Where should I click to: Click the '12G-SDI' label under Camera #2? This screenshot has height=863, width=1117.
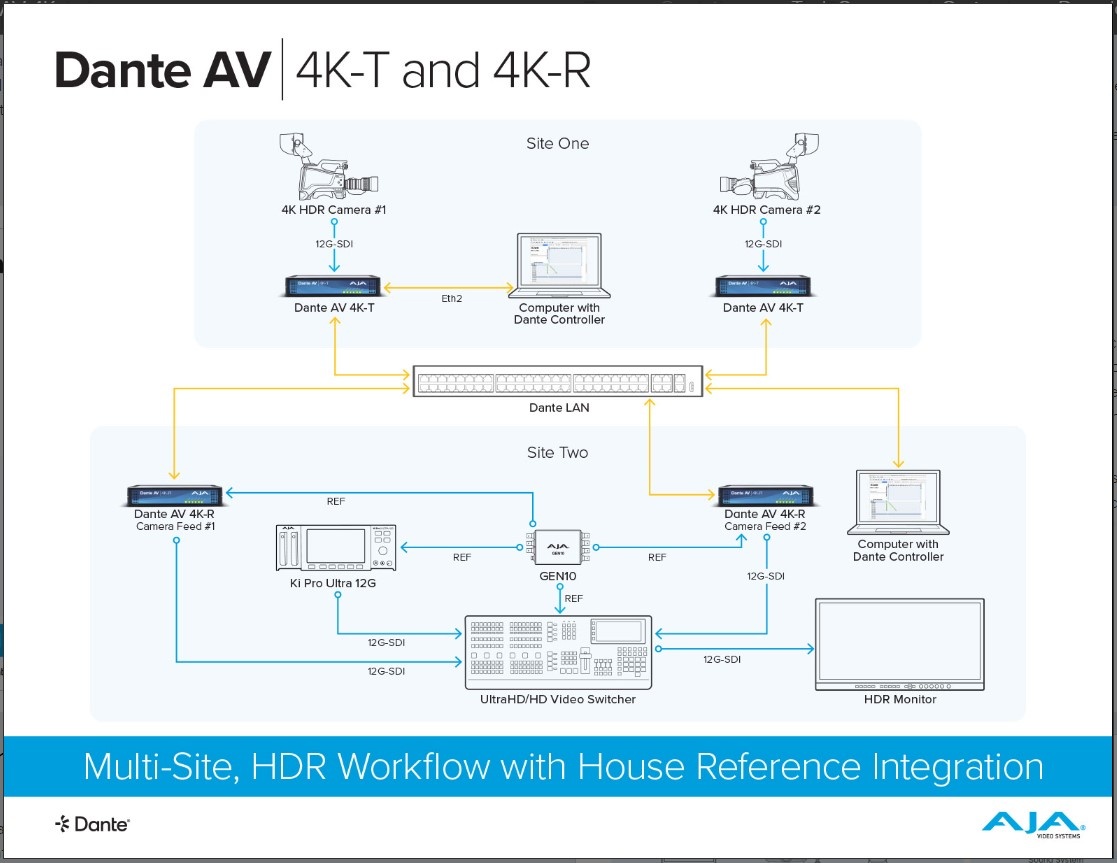pyautogui.click(x=763, y=244)
